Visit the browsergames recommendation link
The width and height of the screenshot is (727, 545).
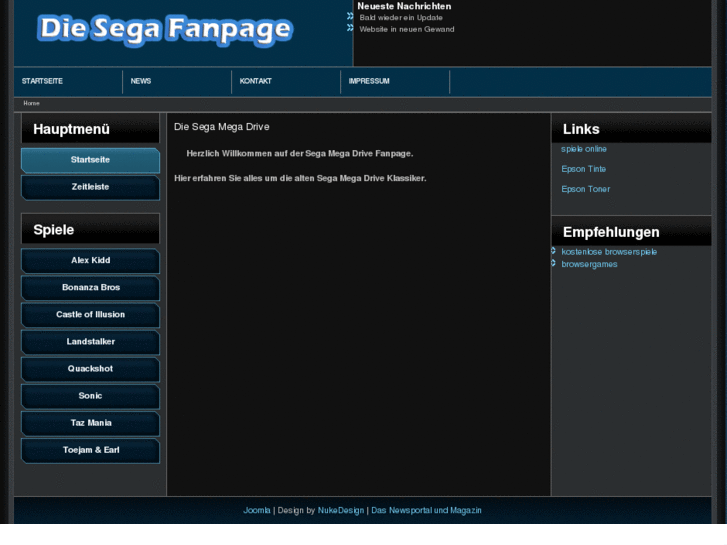[589, 264]
